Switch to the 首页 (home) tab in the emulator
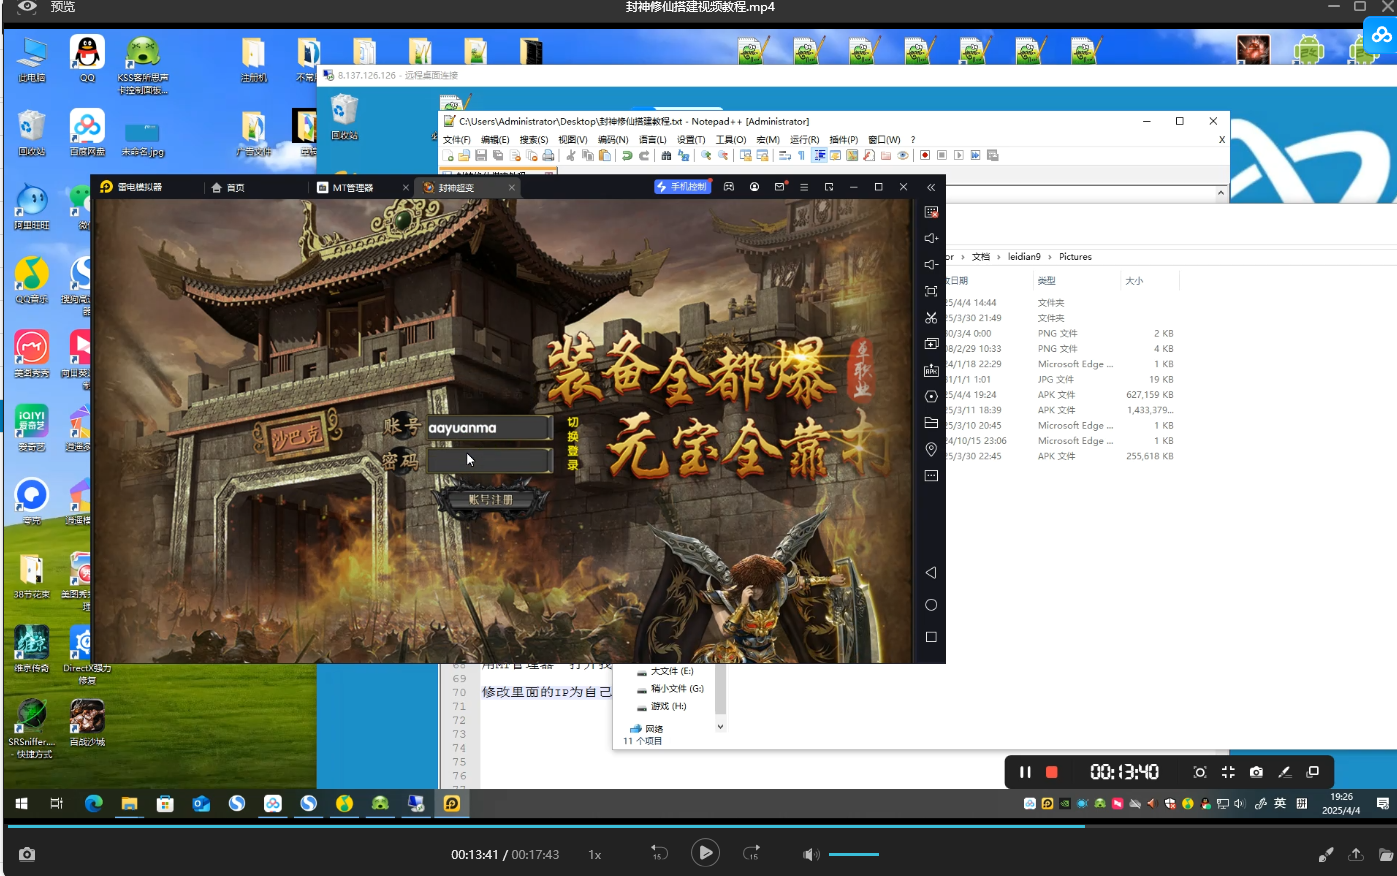Viewport: 1397px width, 876px height. [229, 187]
